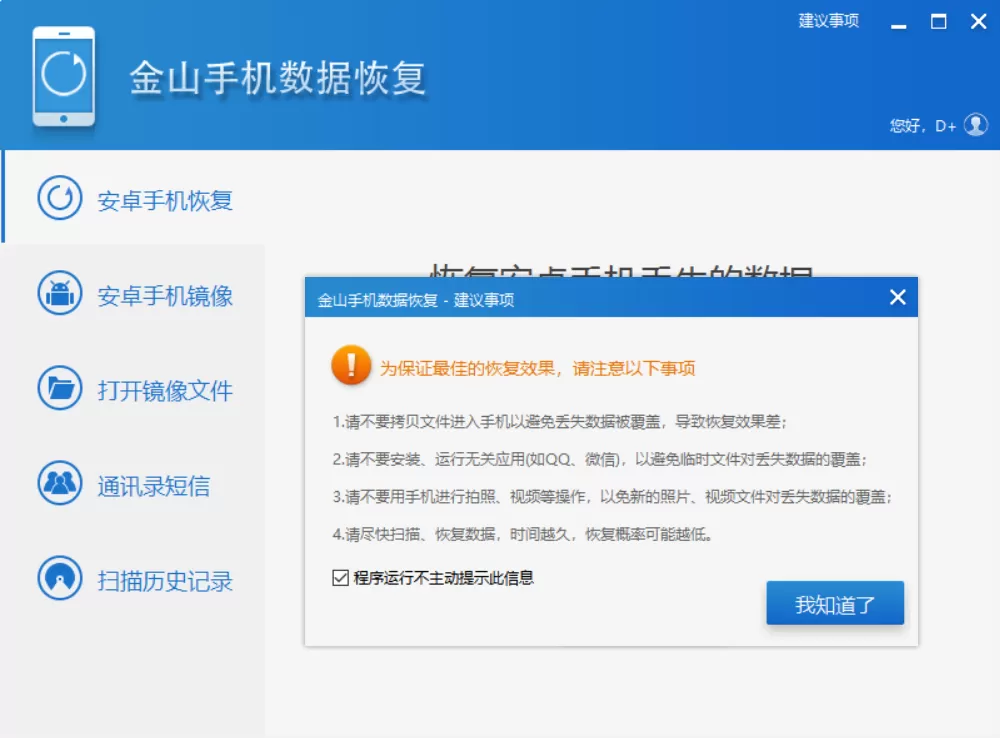Image resolution: width=1000 pixels, height=738 pixels.
Task: Open the 打开镜像文件 tab label
Action: (165, 390)
